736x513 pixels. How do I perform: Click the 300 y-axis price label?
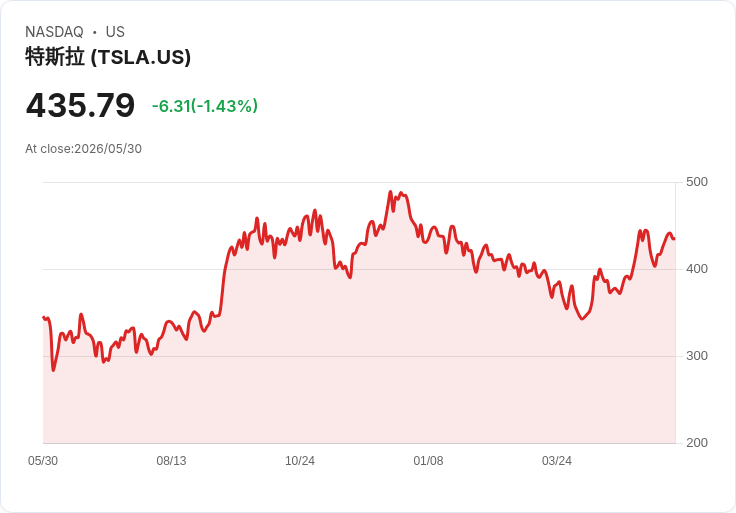coord(697,356)
